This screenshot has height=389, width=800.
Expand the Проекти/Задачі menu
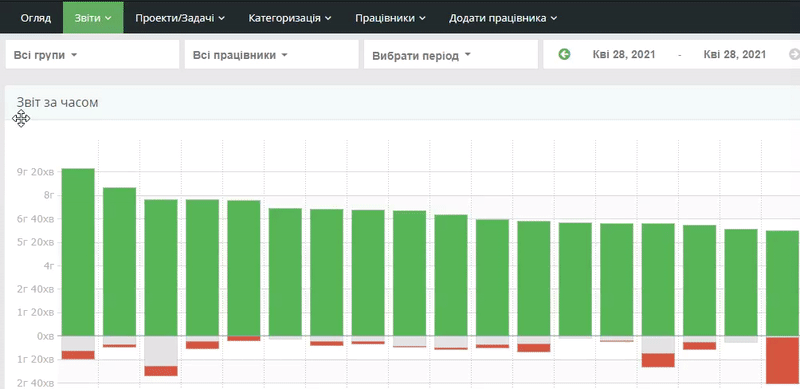(x=180, y=18)
